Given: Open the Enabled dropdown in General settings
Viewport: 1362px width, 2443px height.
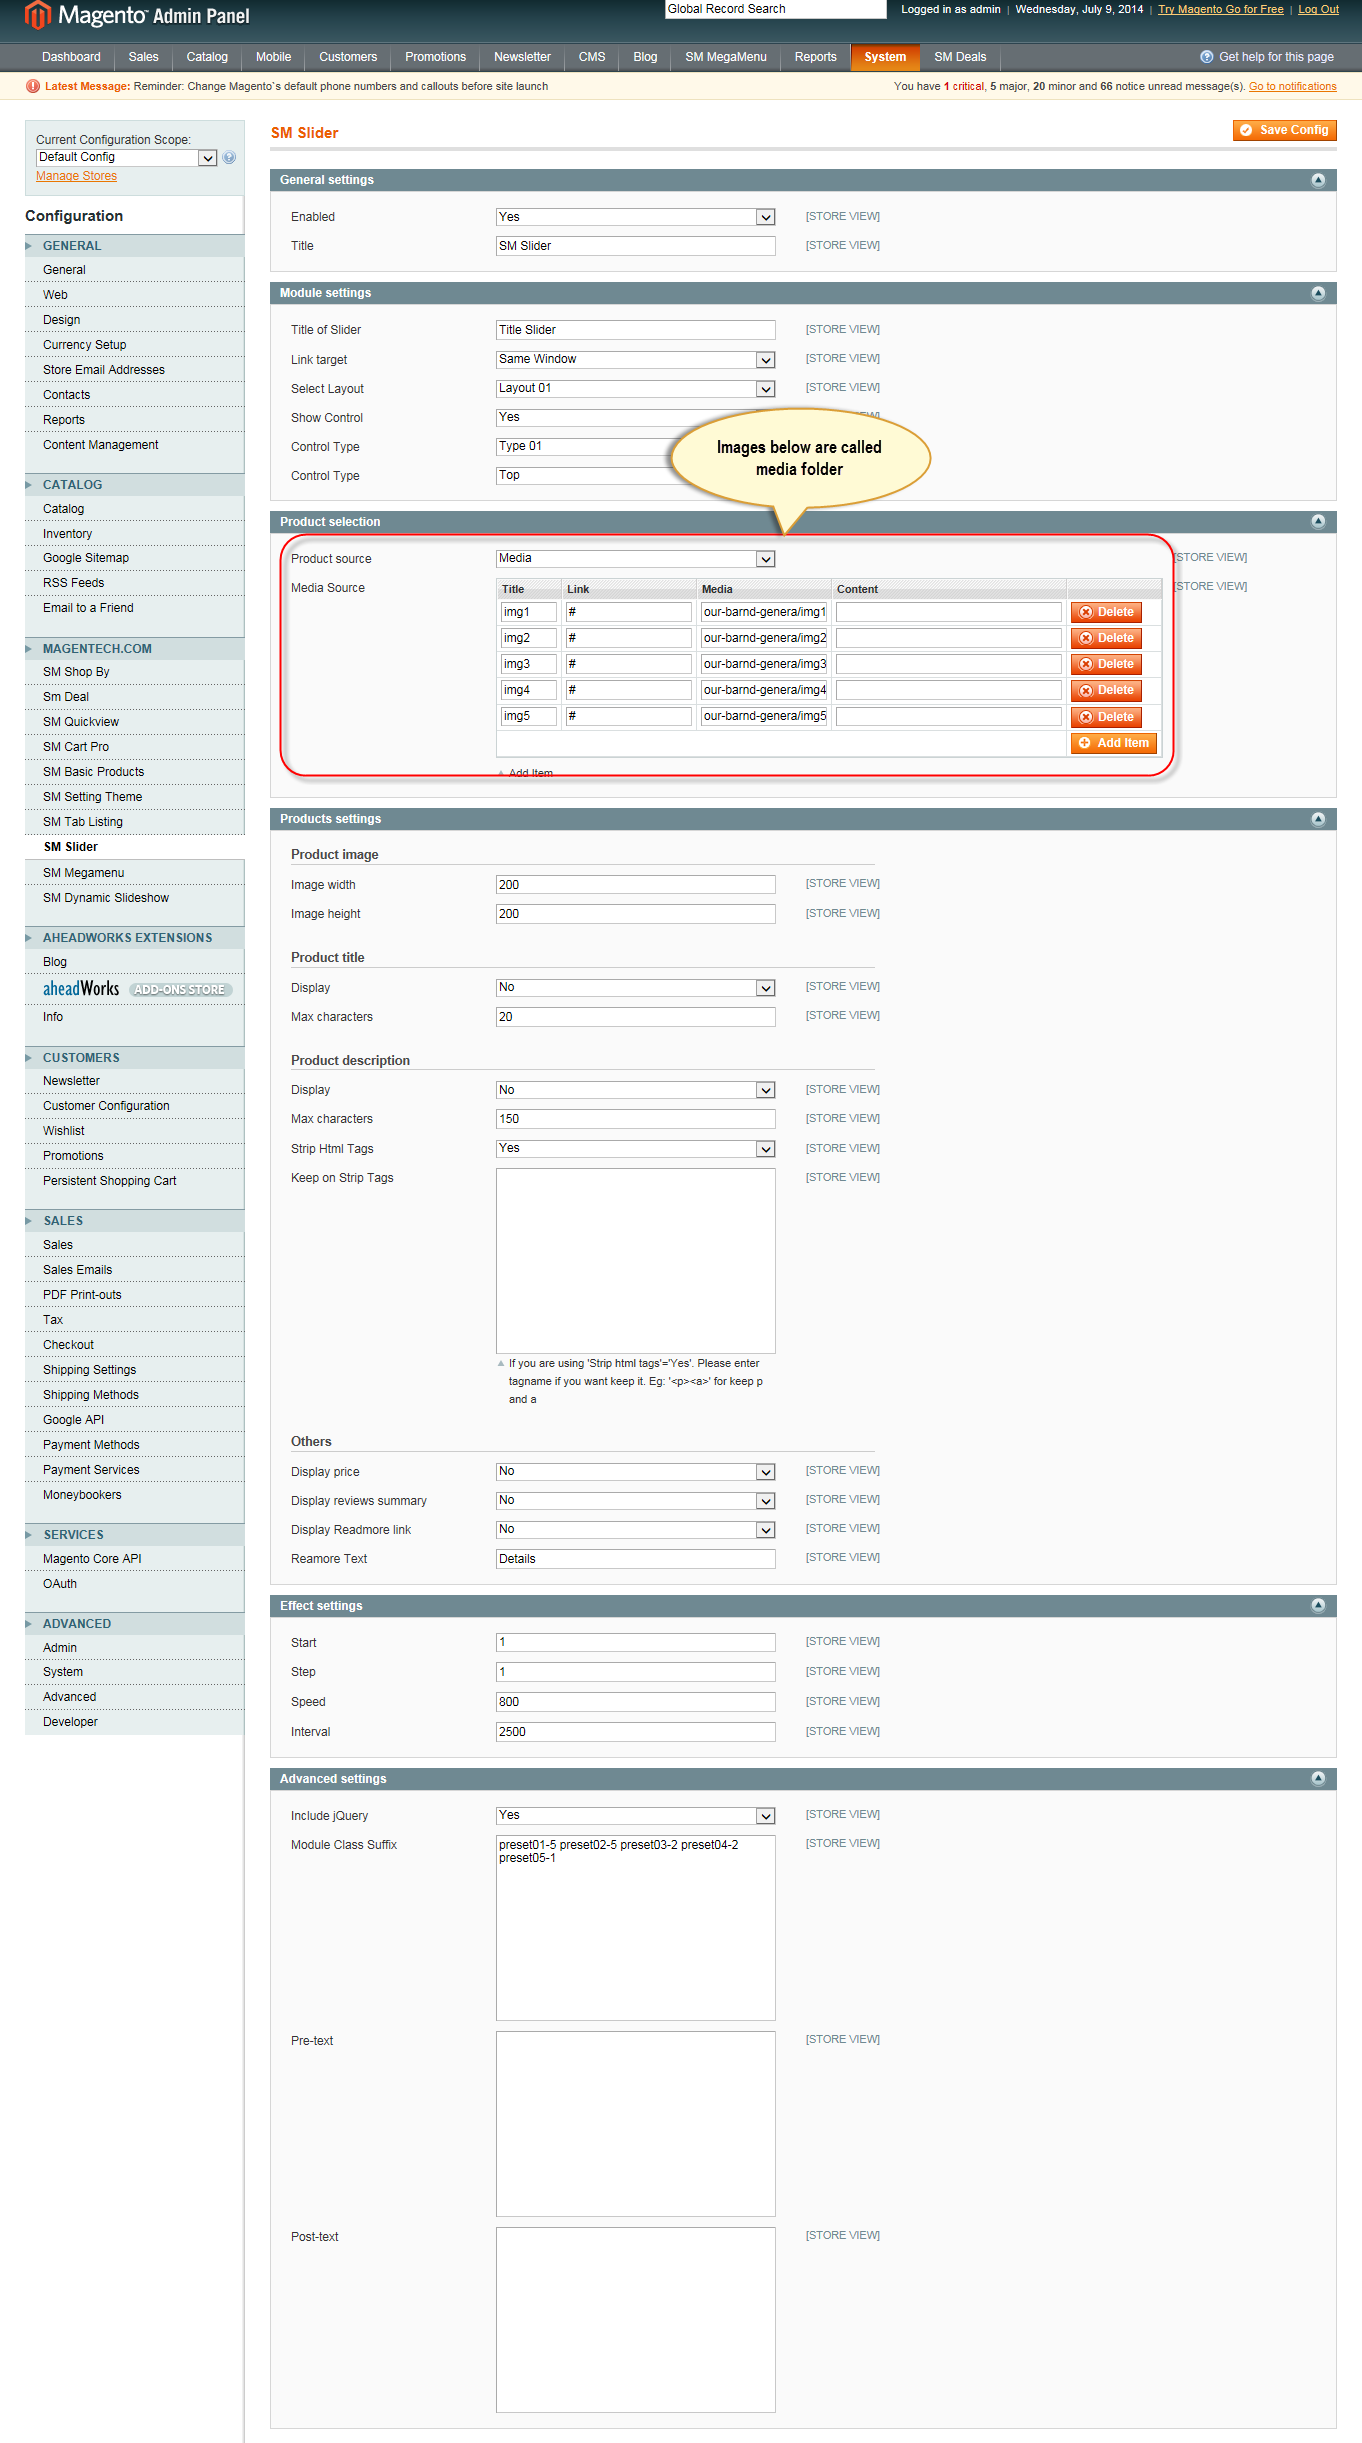Looking at the screenshot, I should (x=636, y=217).
